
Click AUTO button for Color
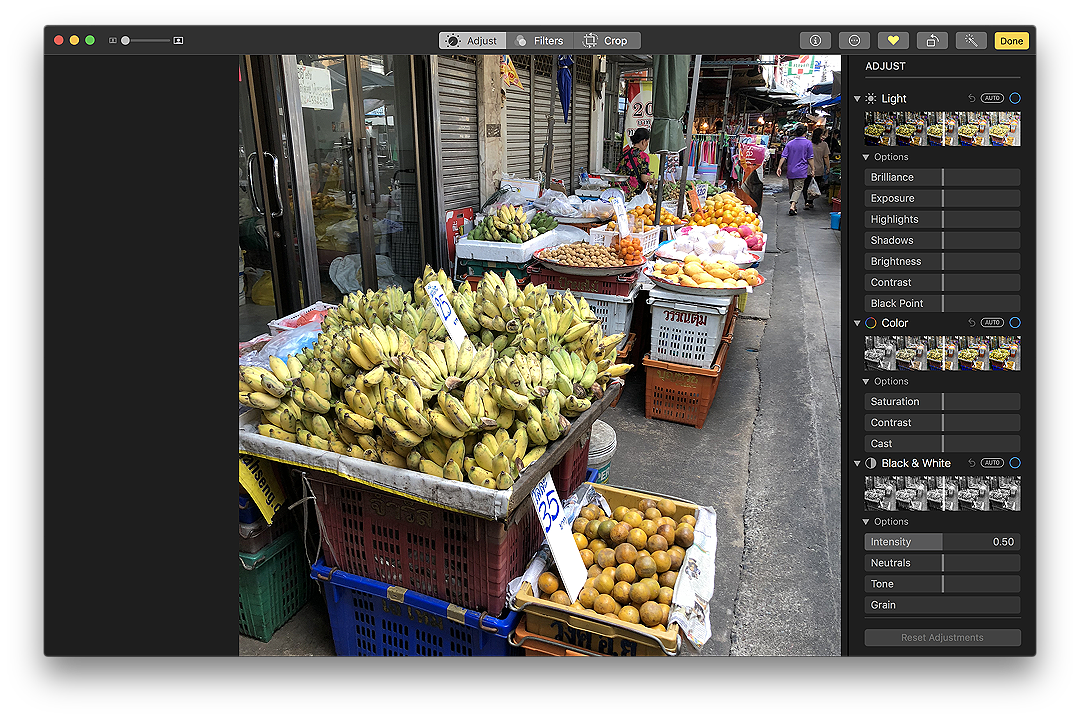[x=992, y=323]
